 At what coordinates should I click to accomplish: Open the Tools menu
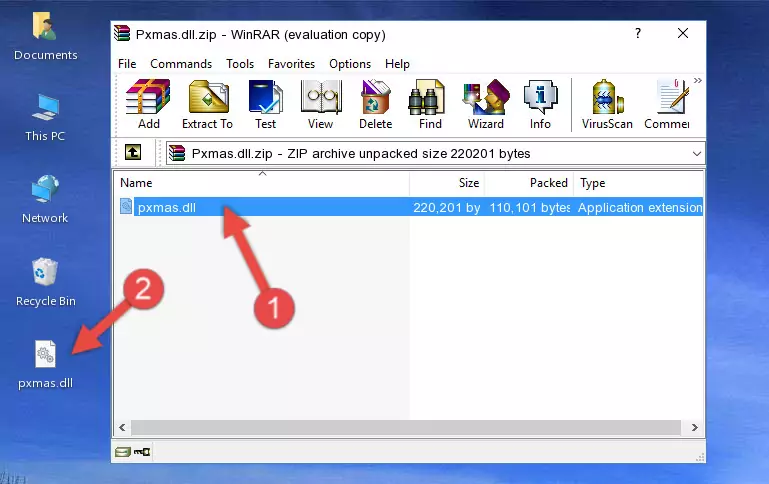point(240,64)
